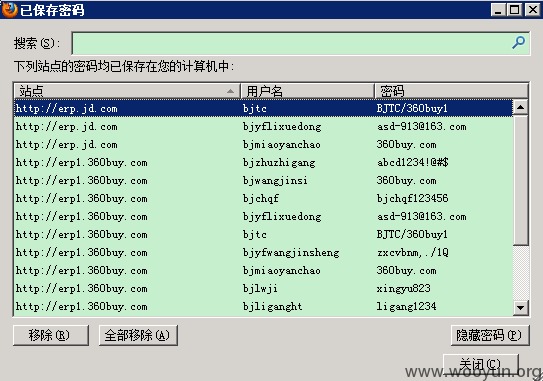Click the Firefox icon in title bar

click(x=9, y=9)
